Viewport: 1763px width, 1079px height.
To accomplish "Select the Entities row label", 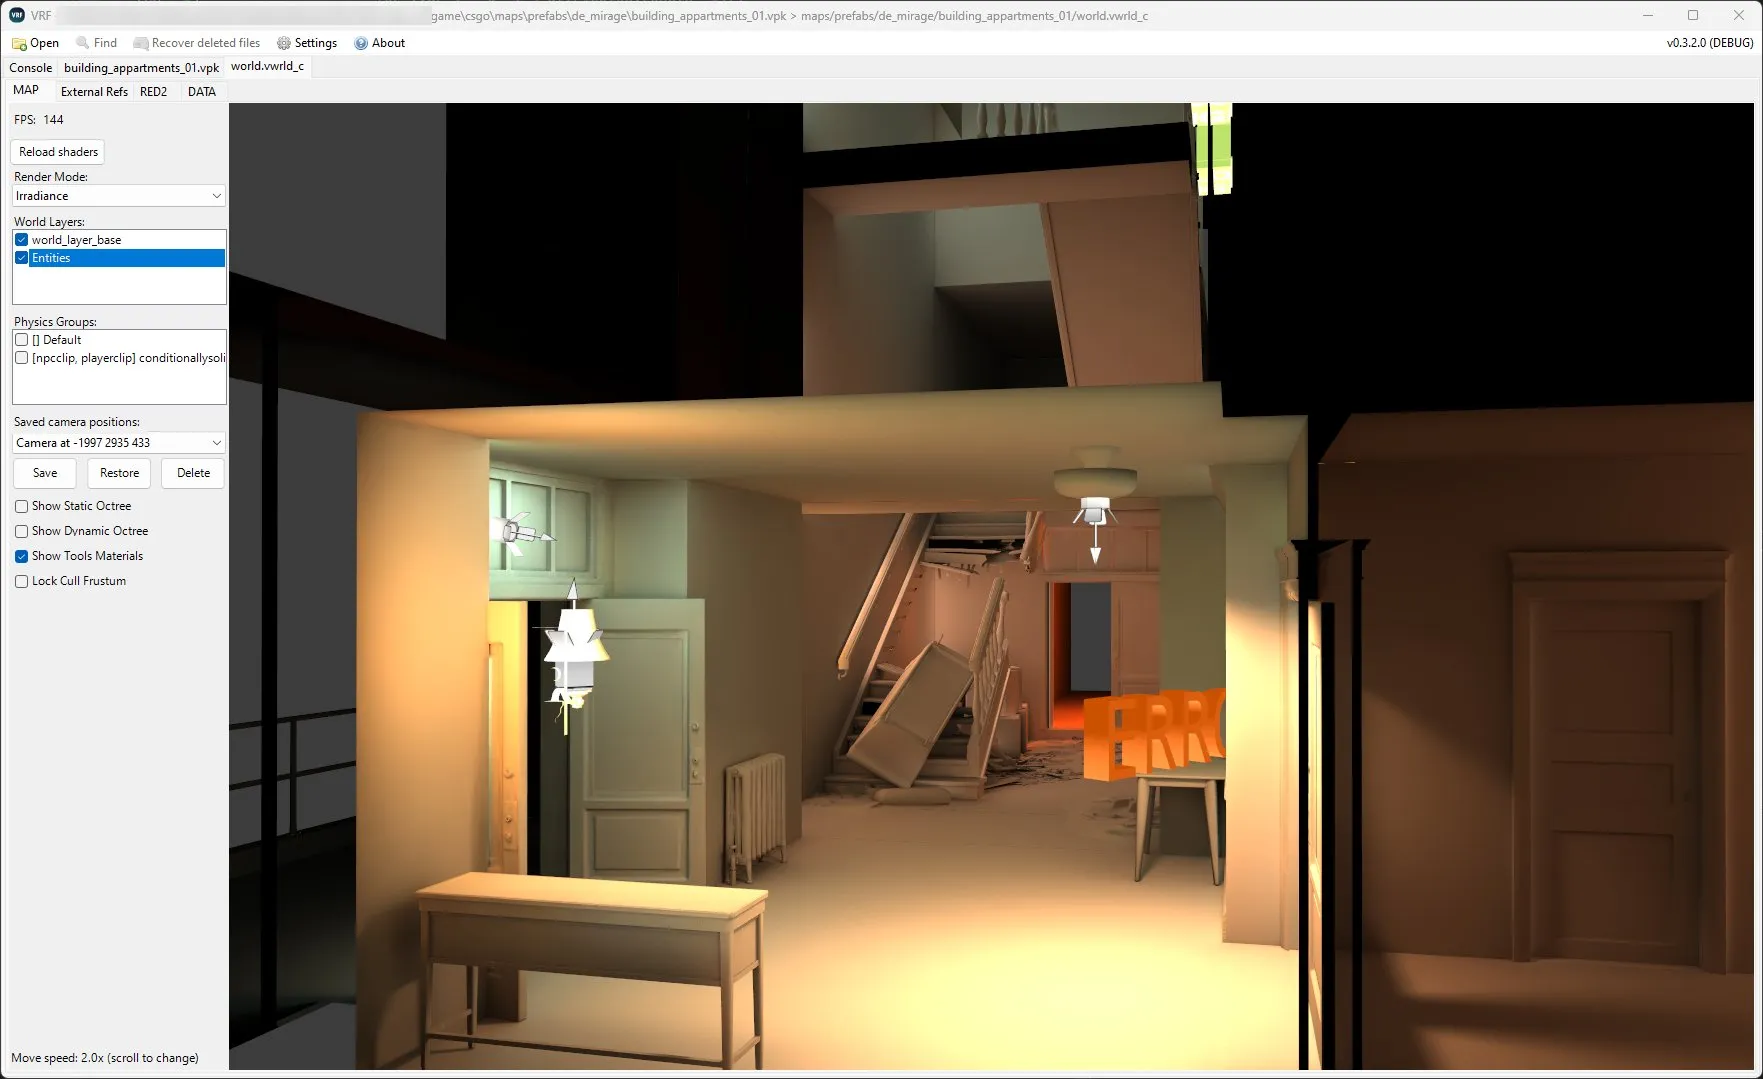I will click(x=51, y=258).
